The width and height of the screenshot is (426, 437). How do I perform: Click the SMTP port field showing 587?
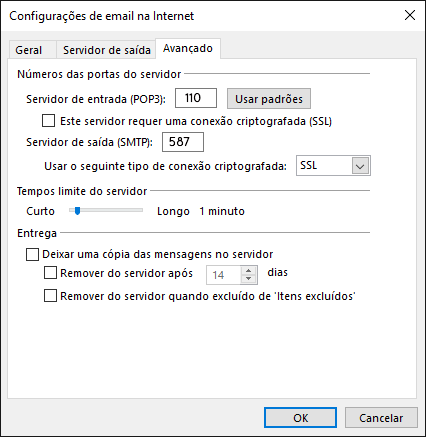(183, 142)
